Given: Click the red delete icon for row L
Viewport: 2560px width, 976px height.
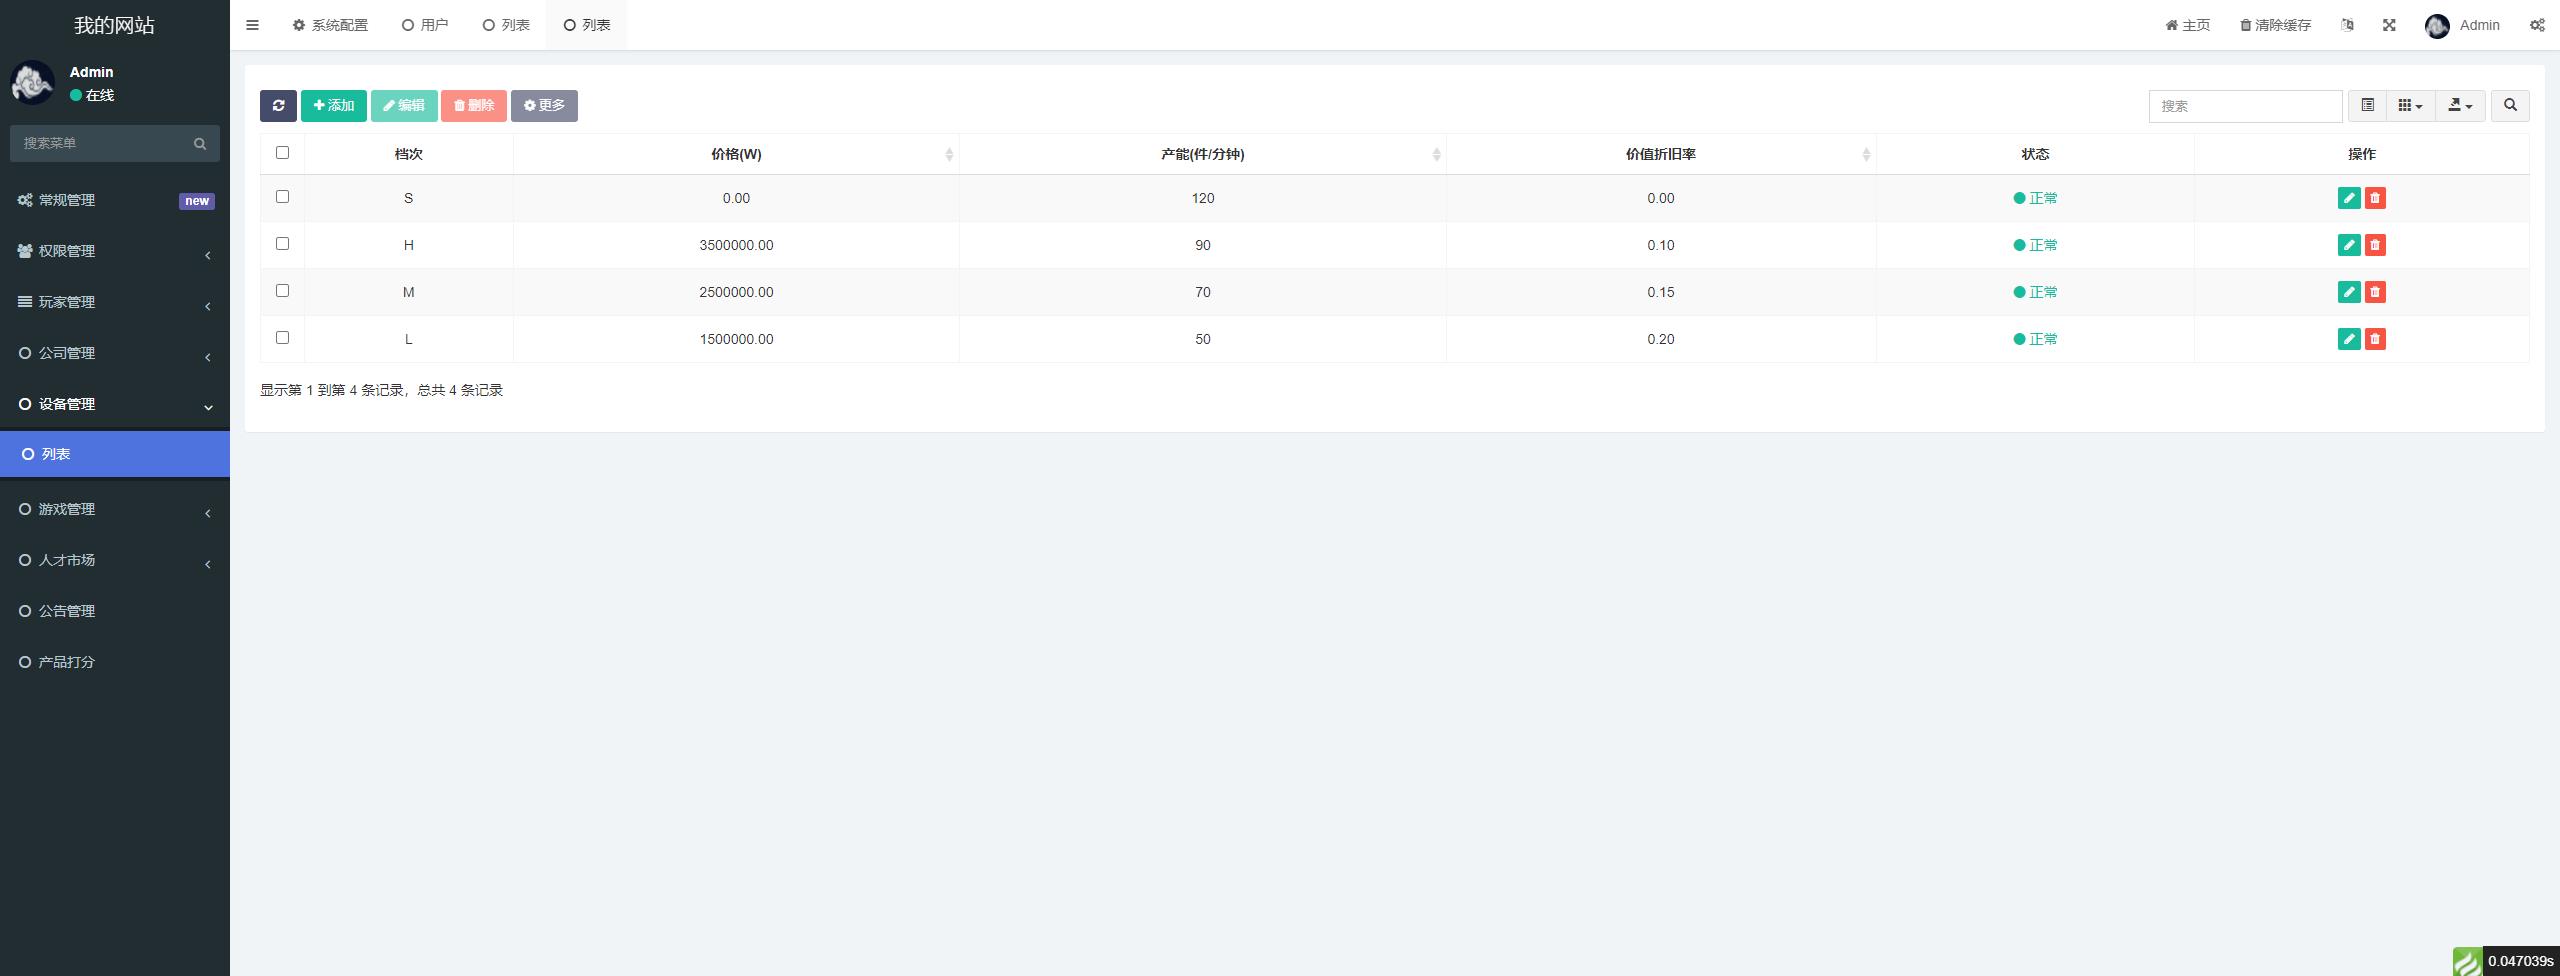Looking at the screenshot, I should pyautogui.click(x=2375, y=339).
